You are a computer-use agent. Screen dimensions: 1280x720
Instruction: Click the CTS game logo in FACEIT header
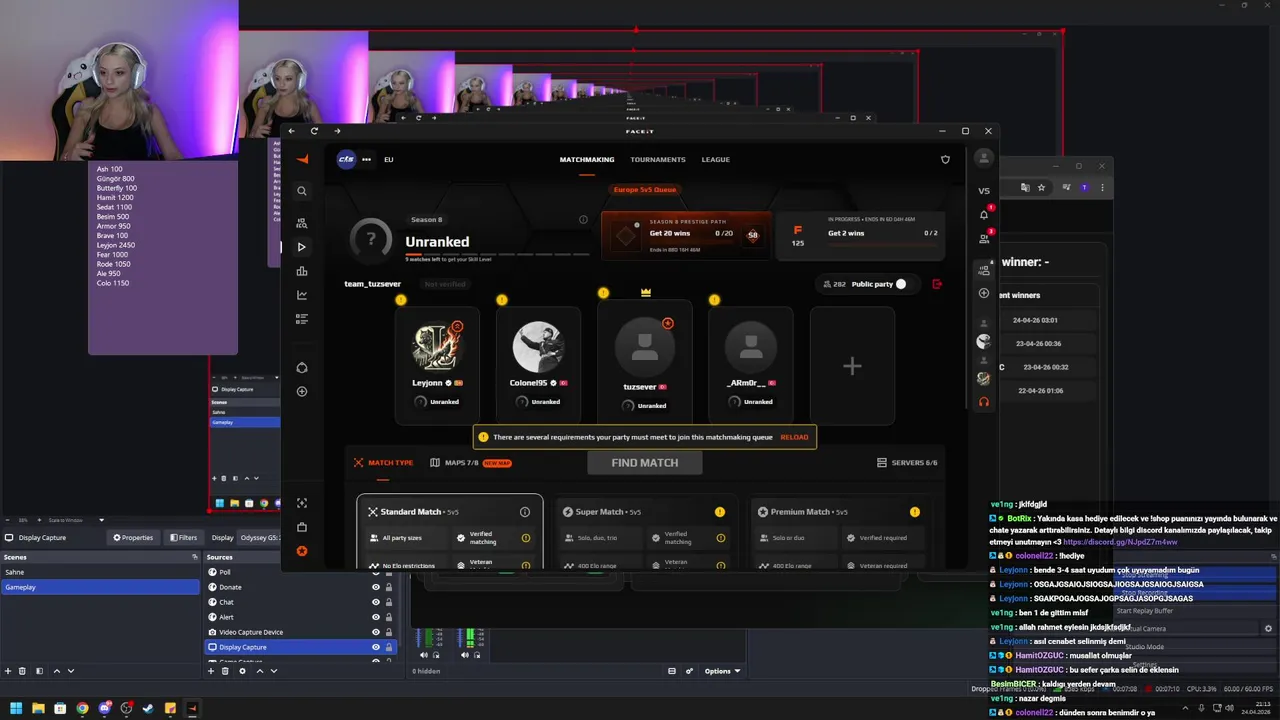tap(346, 159)
